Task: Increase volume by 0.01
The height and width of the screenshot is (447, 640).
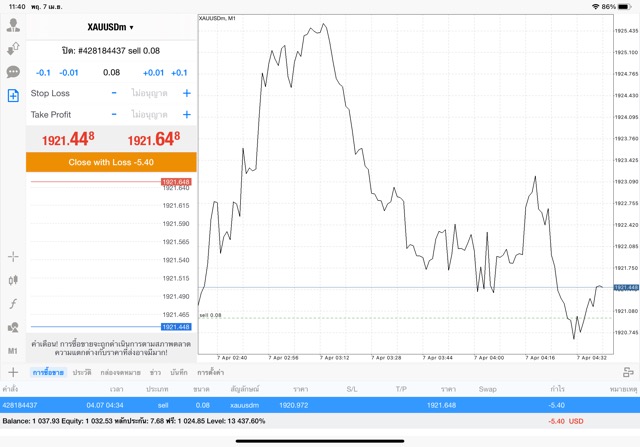Action: pos(153,73)
